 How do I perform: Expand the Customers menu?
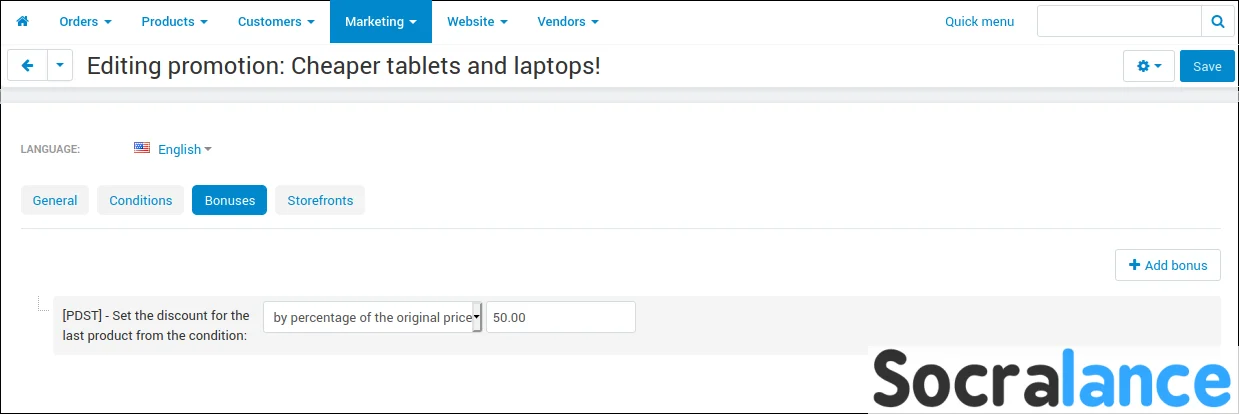tap(276, 21)
